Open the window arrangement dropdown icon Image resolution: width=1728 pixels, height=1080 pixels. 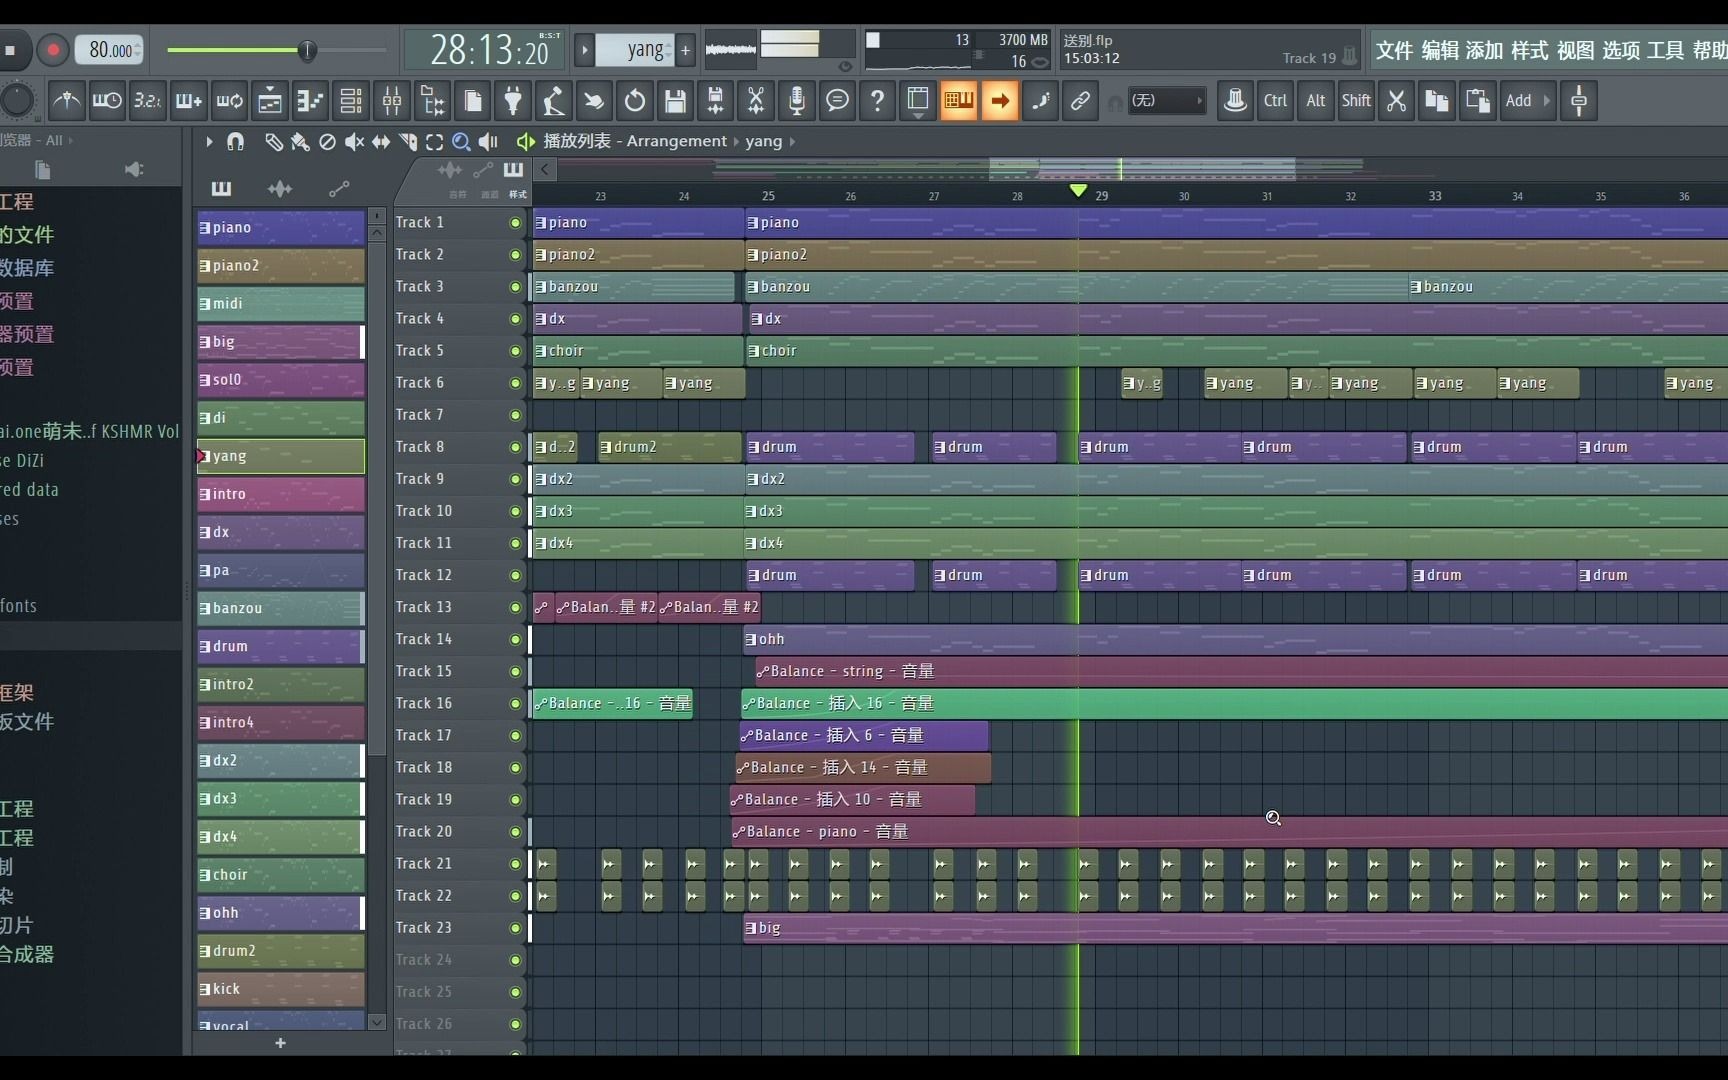click(x=918, y=101)
